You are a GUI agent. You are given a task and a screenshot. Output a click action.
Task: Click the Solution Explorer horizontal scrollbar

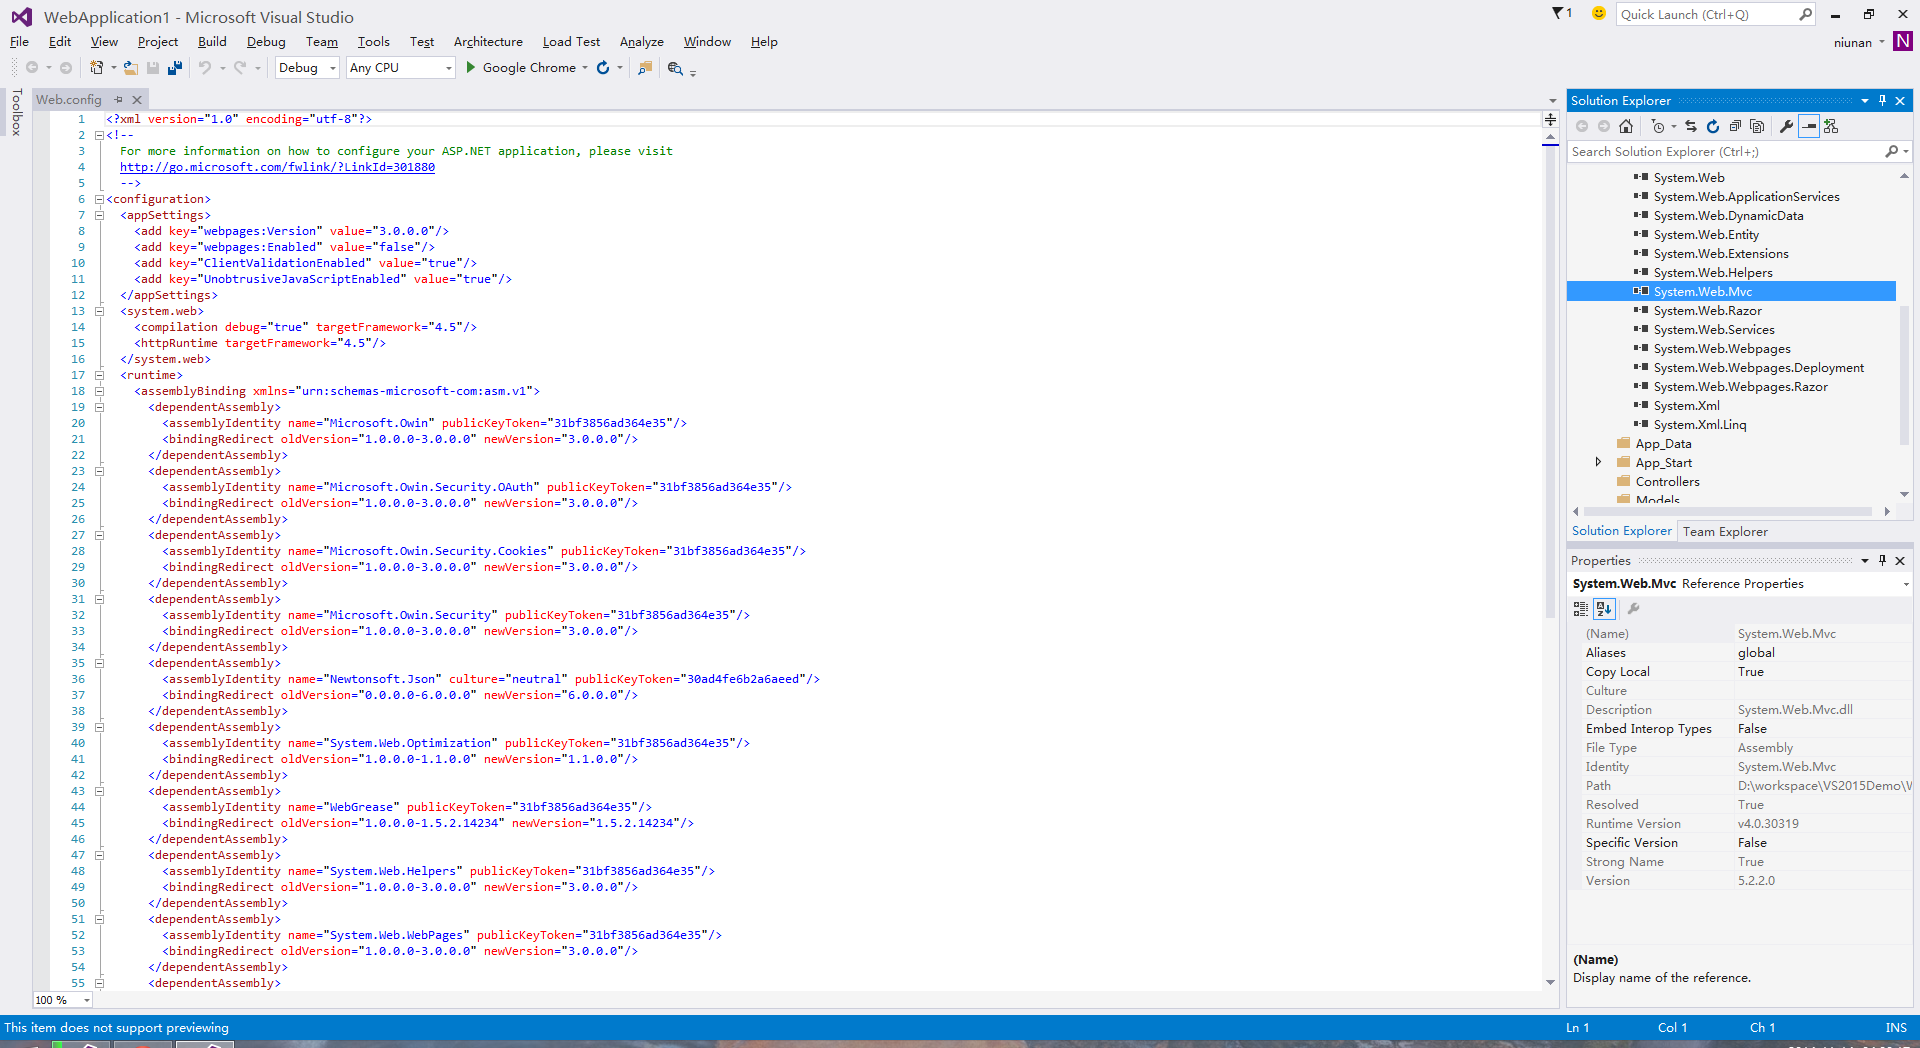click(x=1727, y=511)
